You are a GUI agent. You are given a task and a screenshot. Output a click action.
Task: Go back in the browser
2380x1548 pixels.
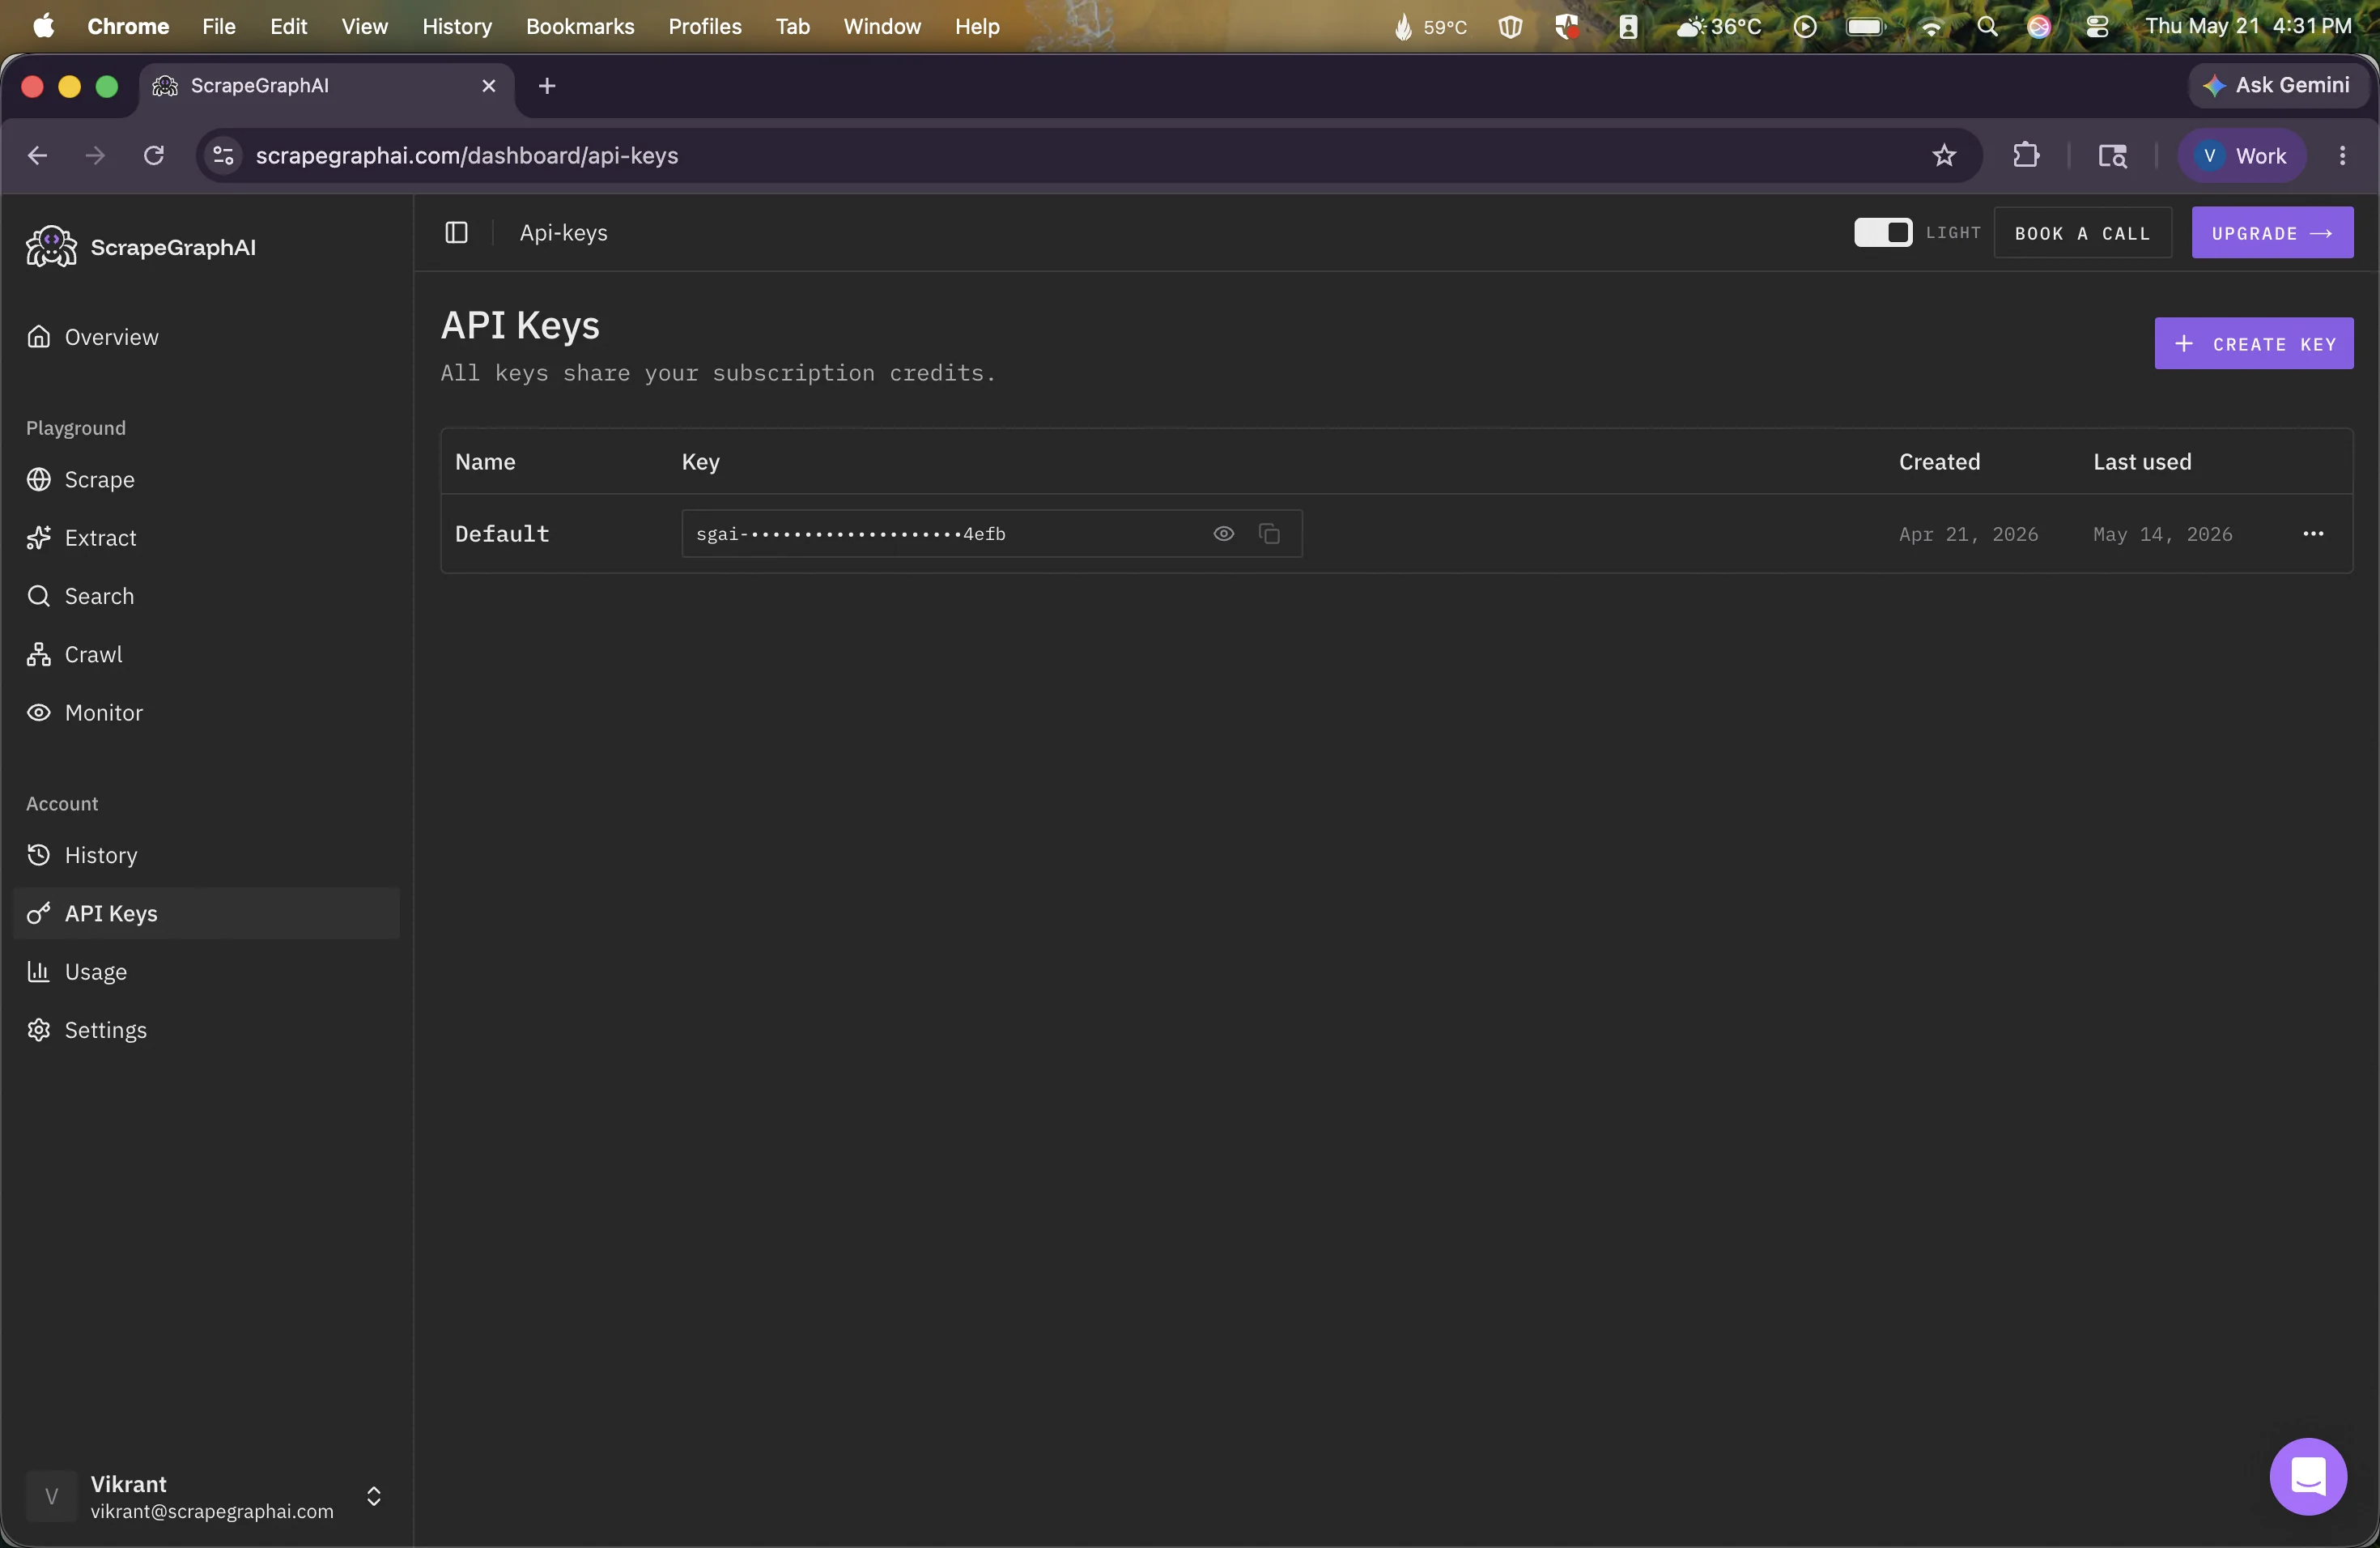37,156
